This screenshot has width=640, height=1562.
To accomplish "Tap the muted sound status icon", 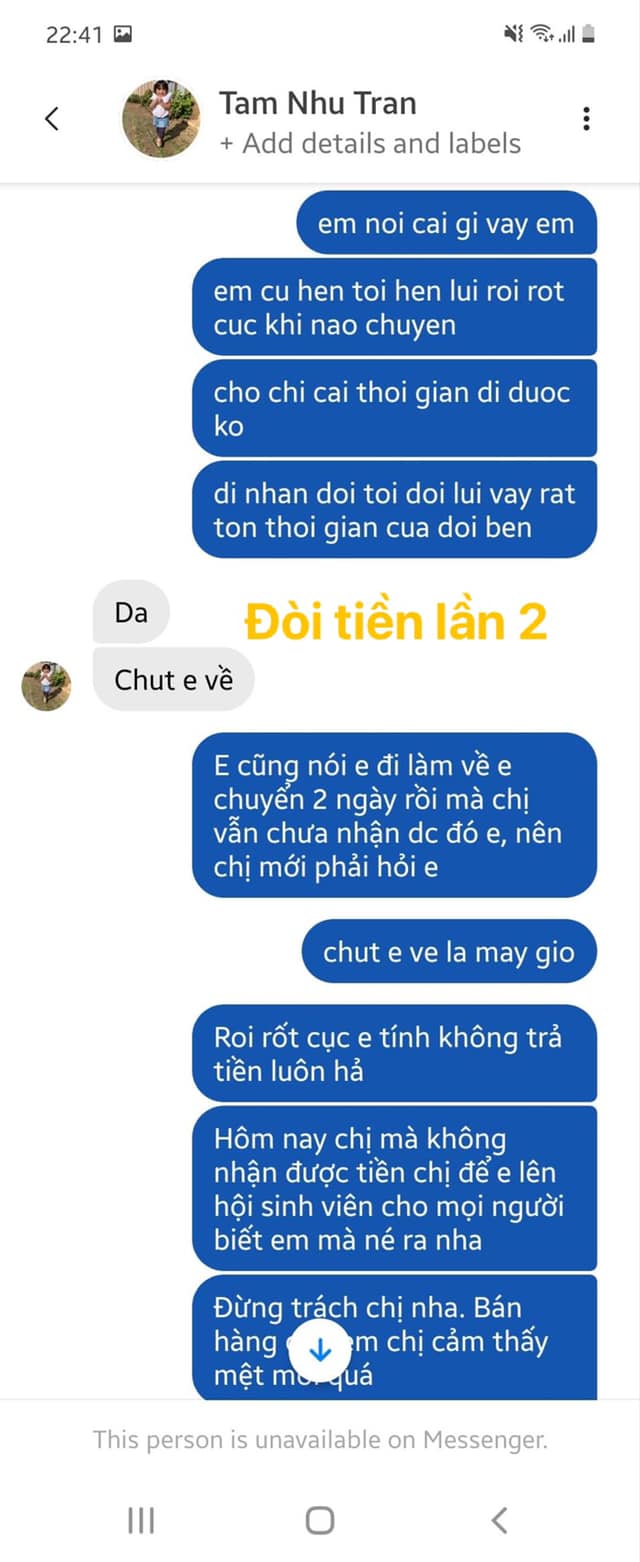I will click(x=514, y=34).
